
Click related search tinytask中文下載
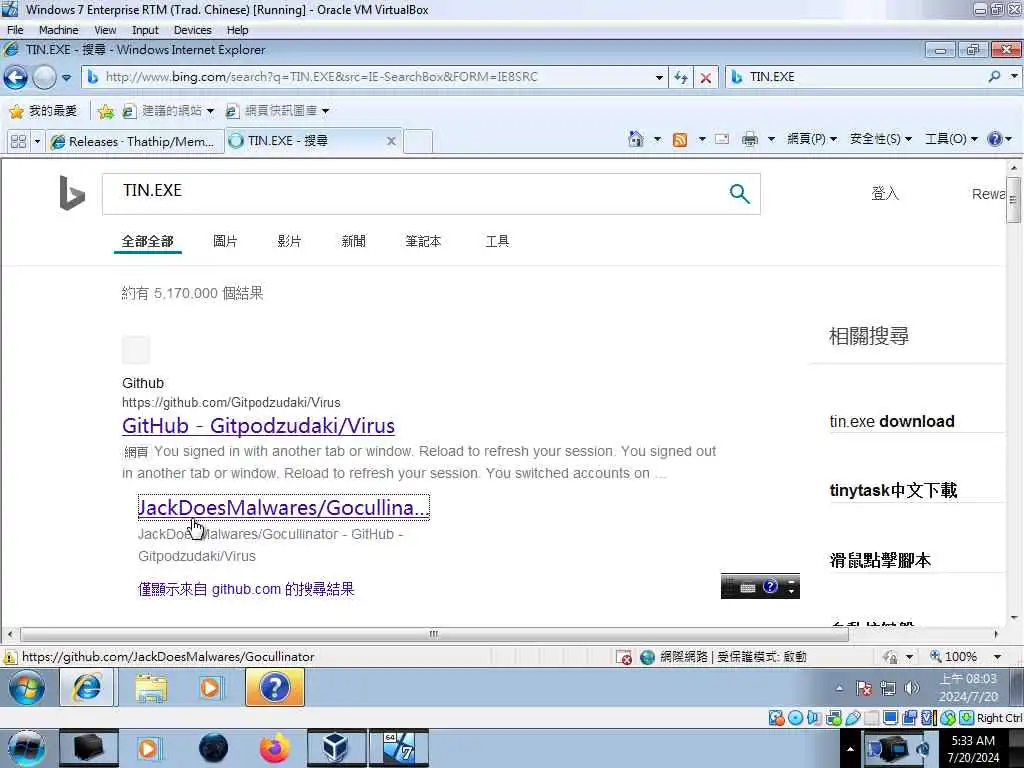tap(893, 490)
